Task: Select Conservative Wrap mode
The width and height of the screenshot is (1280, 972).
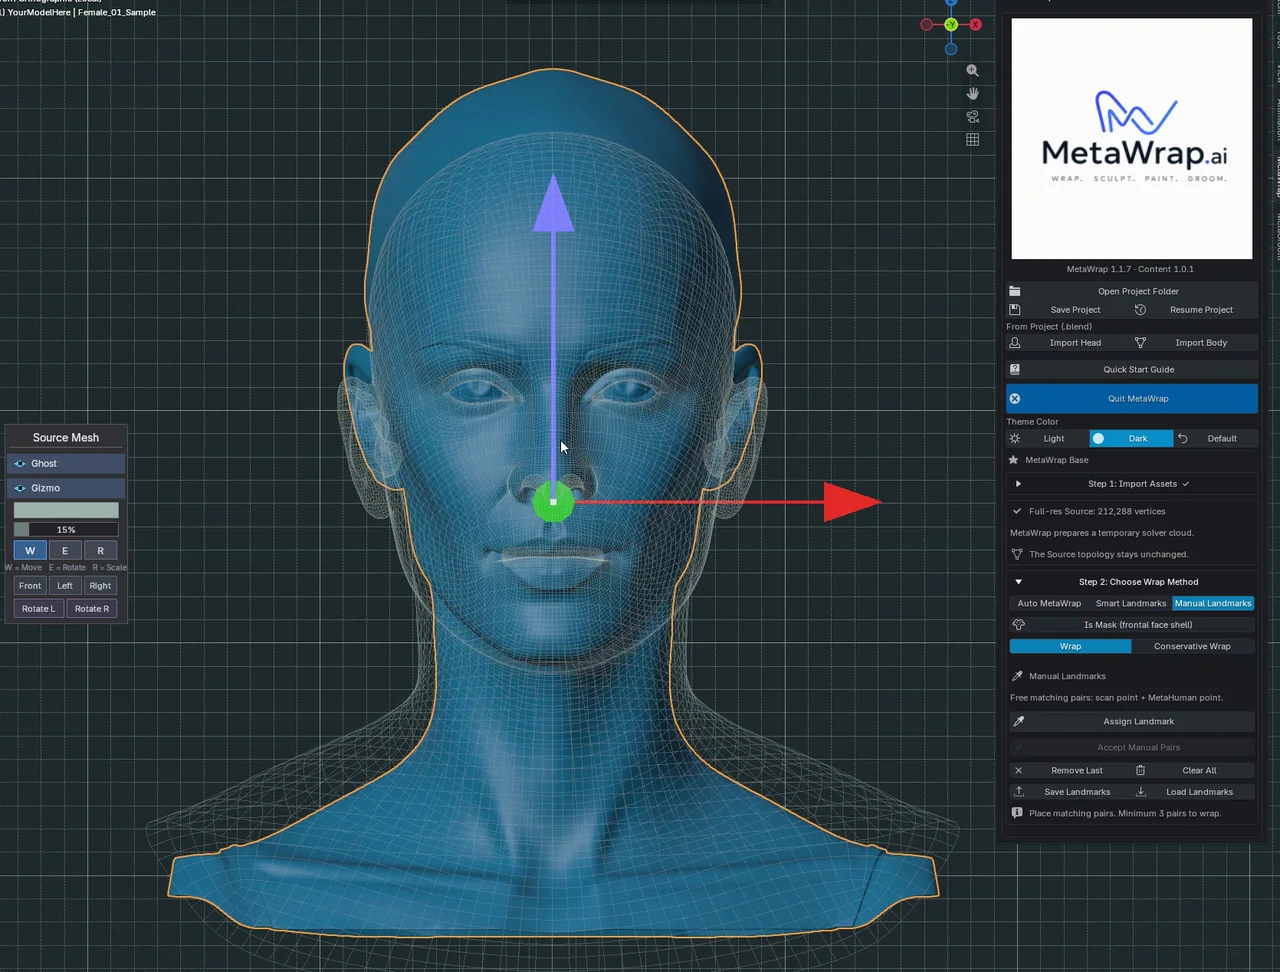Action: coord(1192,647)
